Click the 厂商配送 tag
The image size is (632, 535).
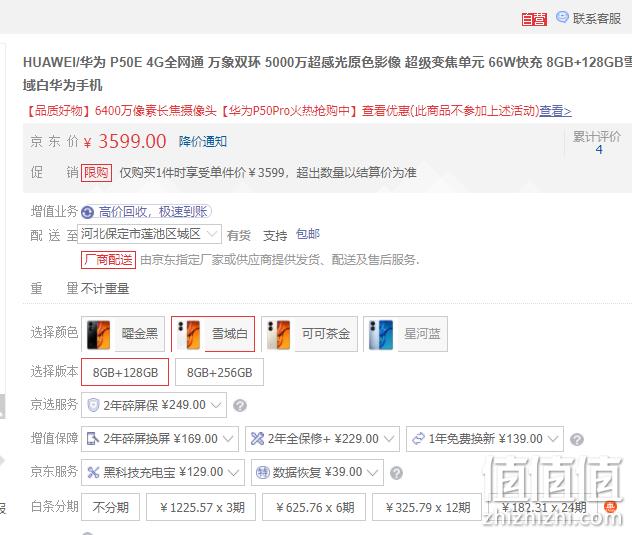(108, 260)
